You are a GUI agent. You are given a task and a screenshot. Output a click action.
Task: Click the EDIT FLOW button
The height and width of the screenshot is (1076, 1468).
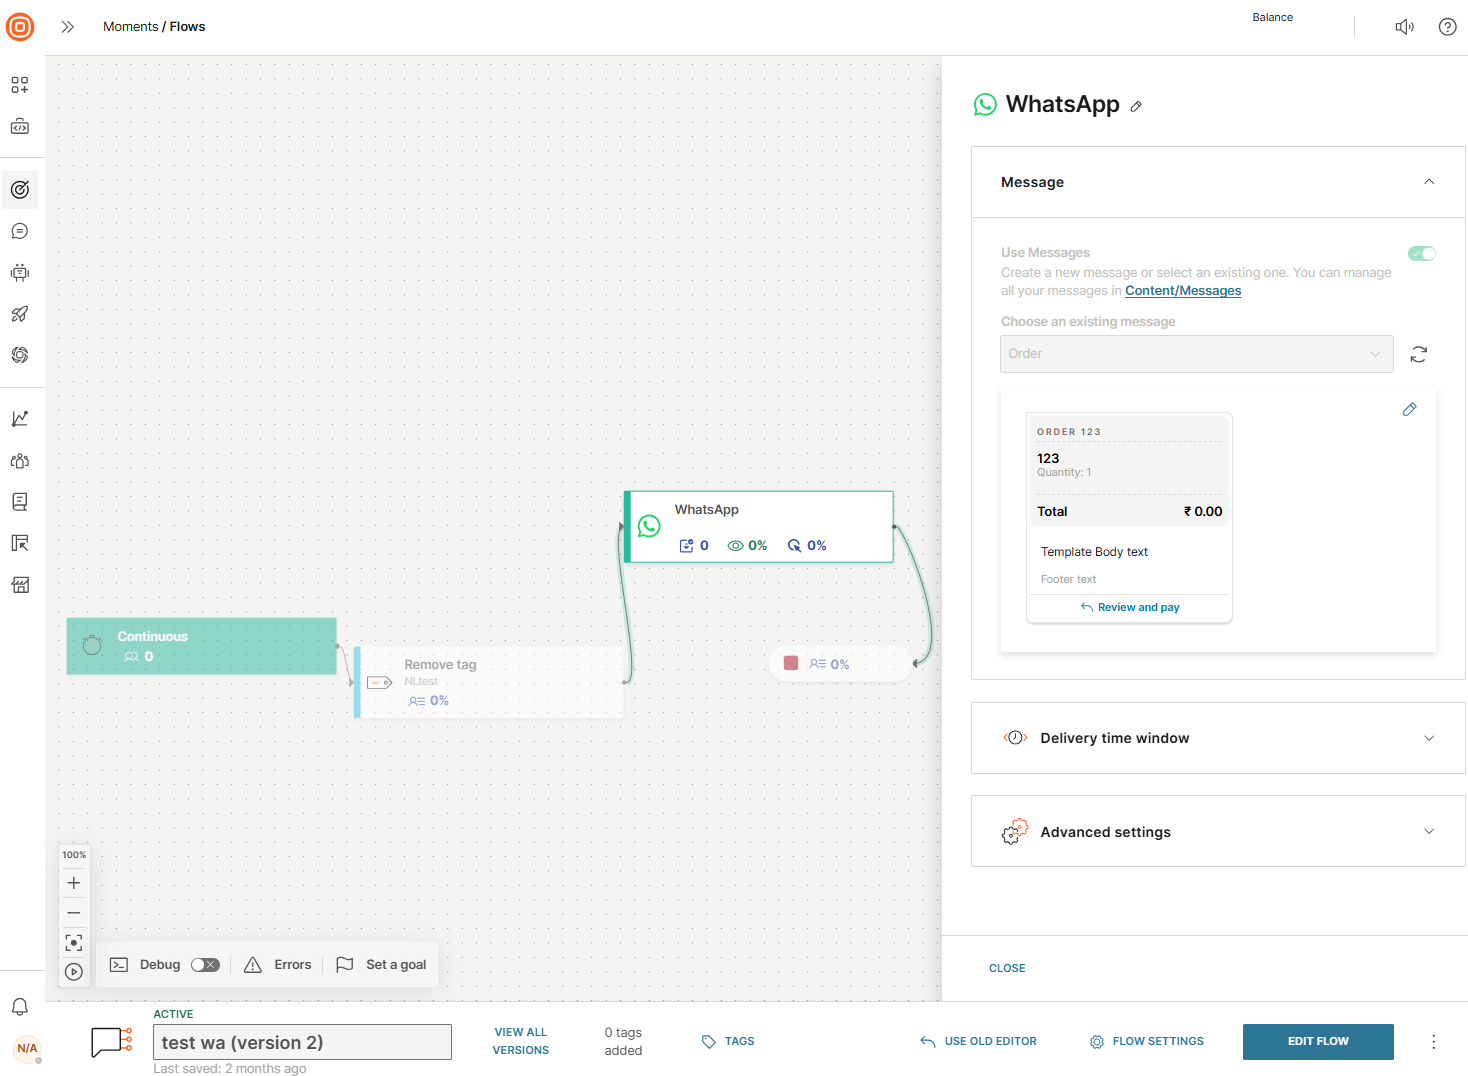(x=1318, y=1041)
